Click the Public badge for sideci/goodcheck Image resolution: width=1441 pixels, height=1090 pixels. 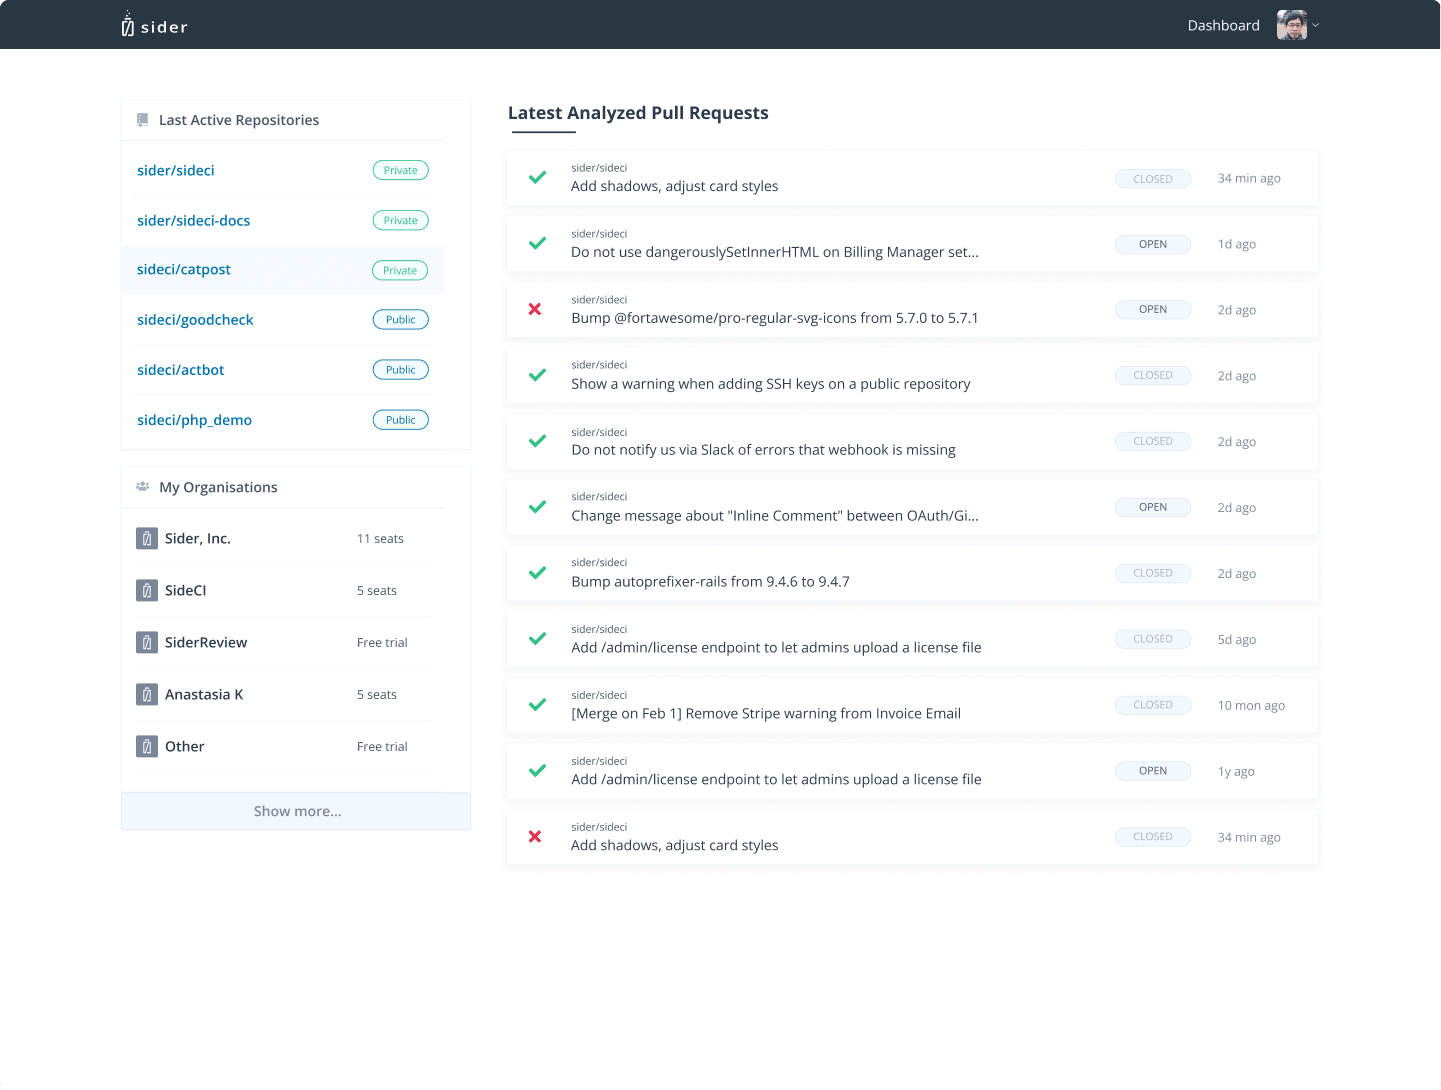pos(401,320)
